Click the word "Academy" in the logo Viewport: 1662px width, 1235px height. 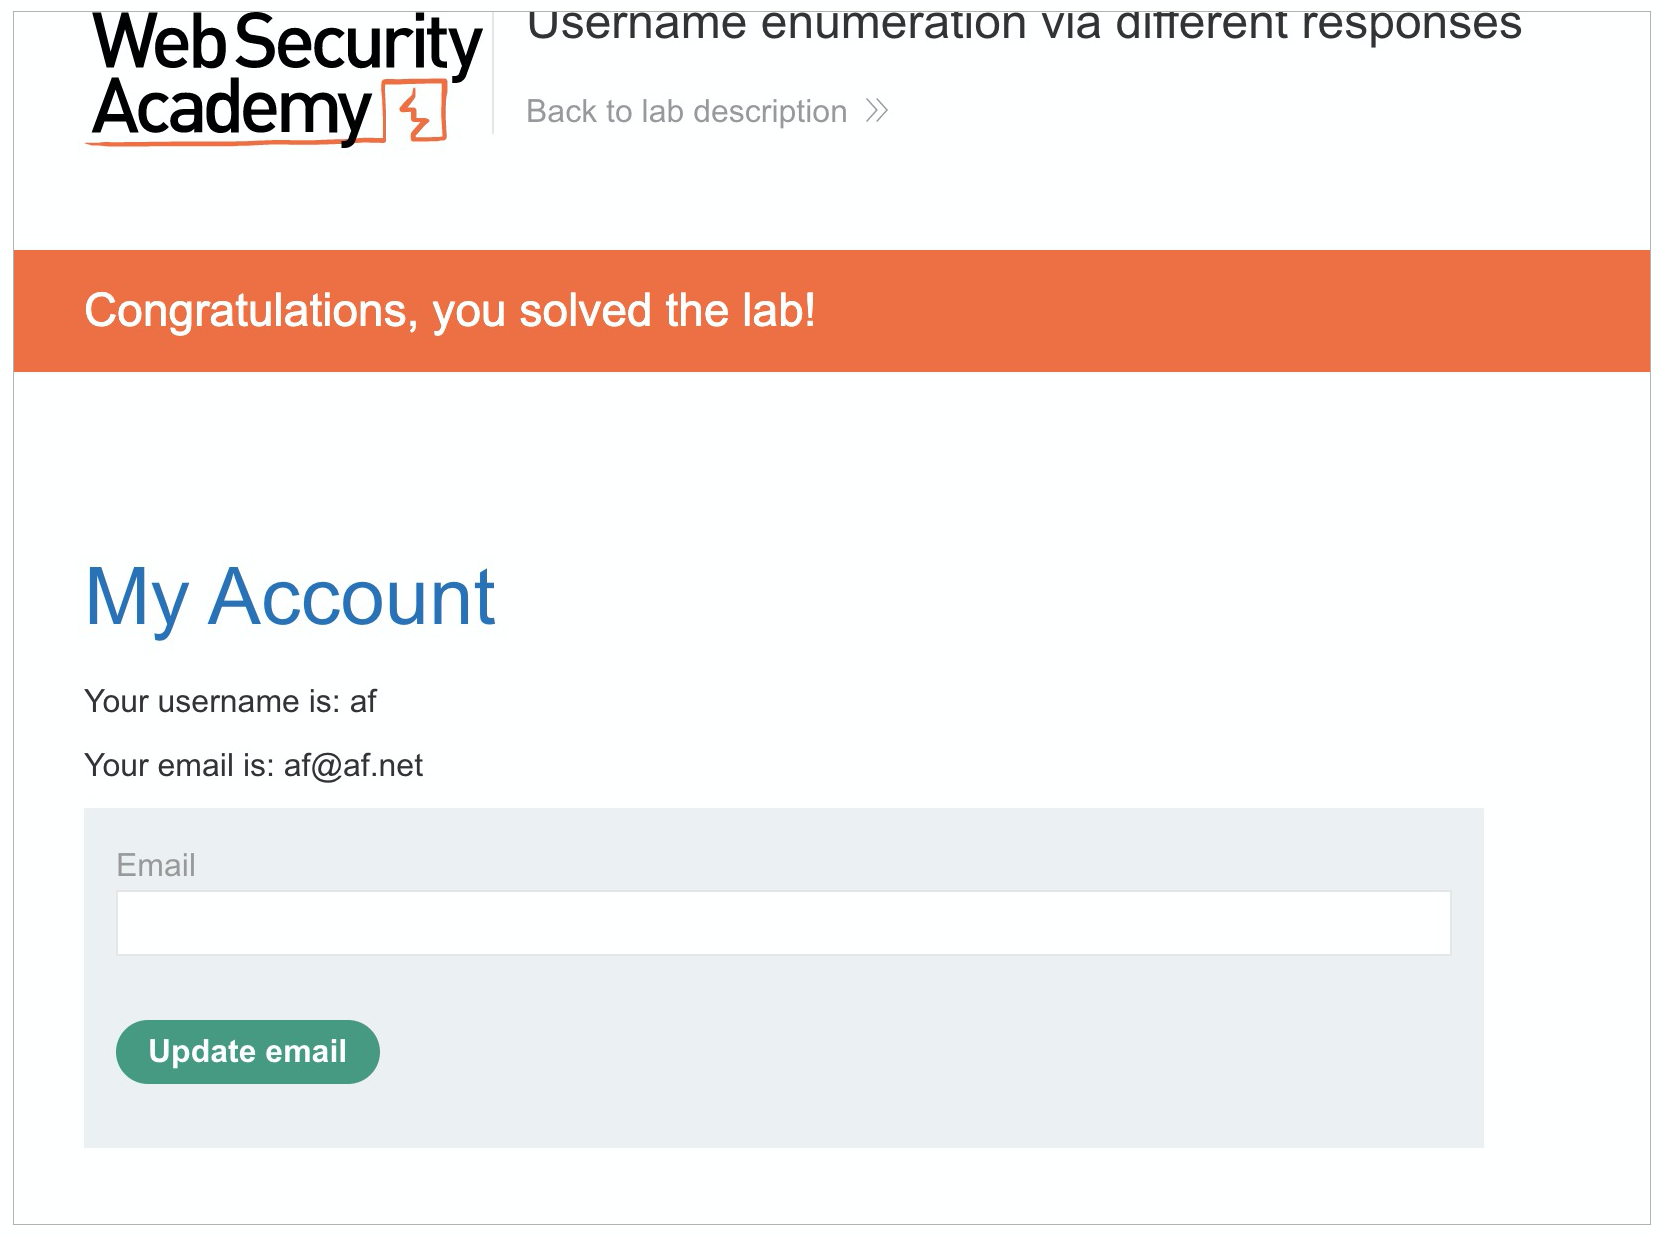[x=232, y=109]
